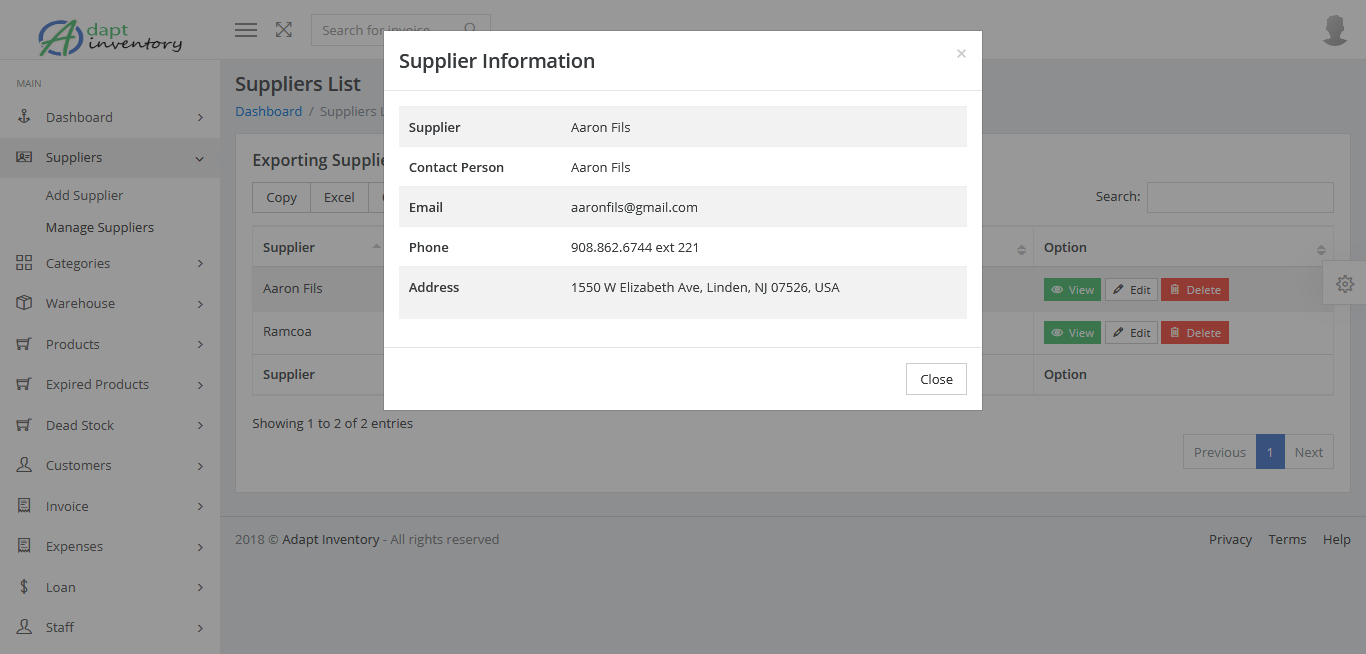Open Add Supplier submenu item

pos(84,195)
